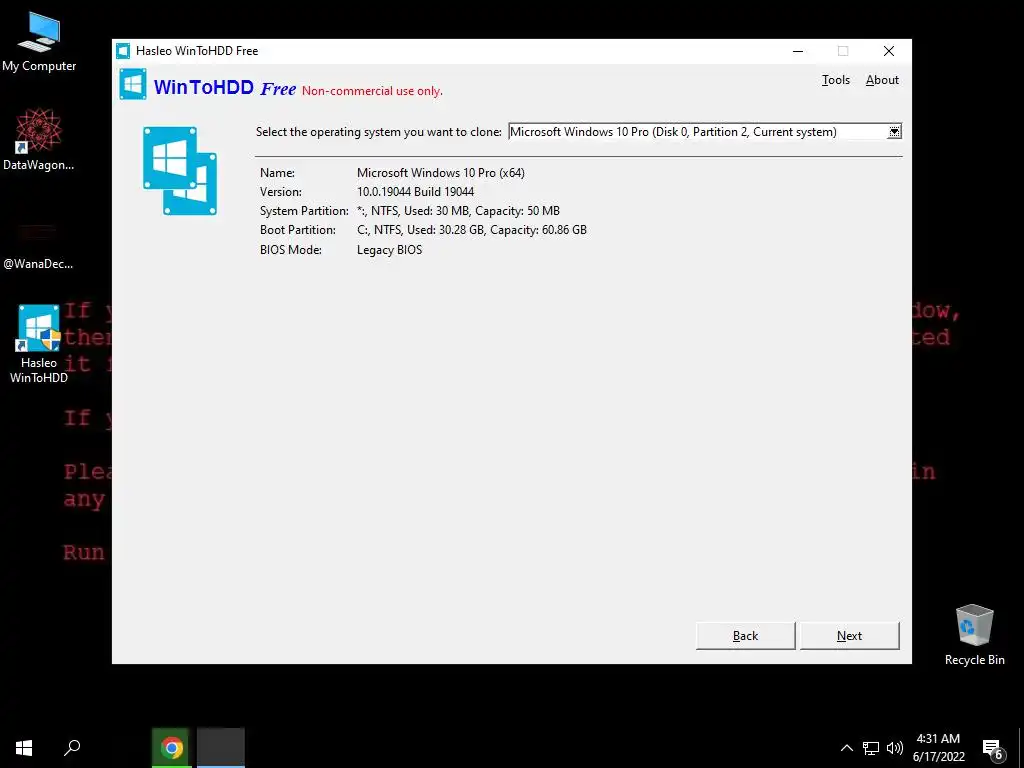Click System Partition value 'Capacity: 50 MB'
This screenshot has height=768, width=1024.
pyautogui.click(x=517, y=211)
